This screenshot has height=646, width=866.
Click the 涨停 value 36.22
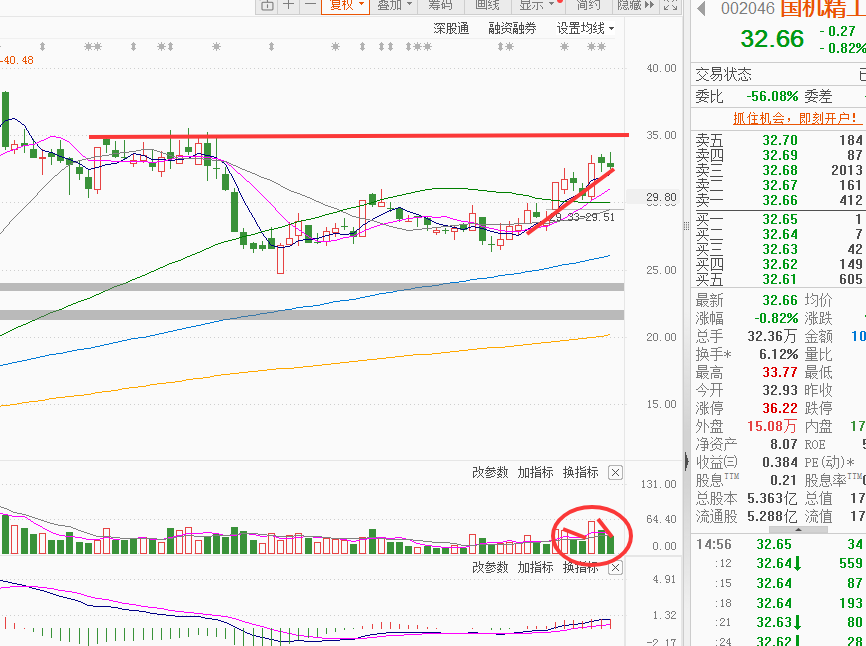pyautogui.click(x=780, y=409)
